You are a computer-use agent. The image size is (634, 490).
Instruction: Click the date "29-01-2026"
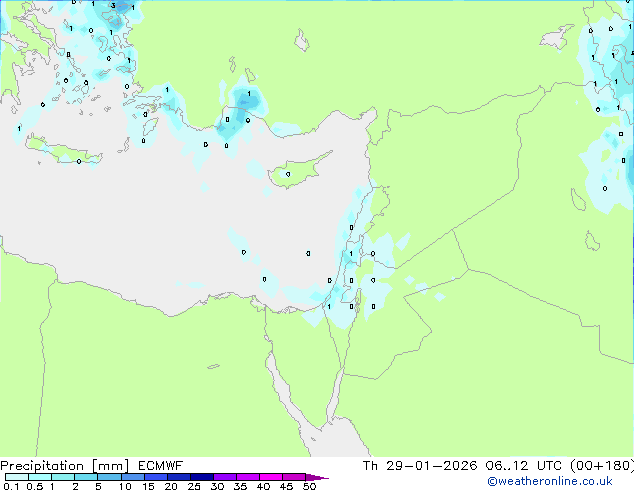431,466
